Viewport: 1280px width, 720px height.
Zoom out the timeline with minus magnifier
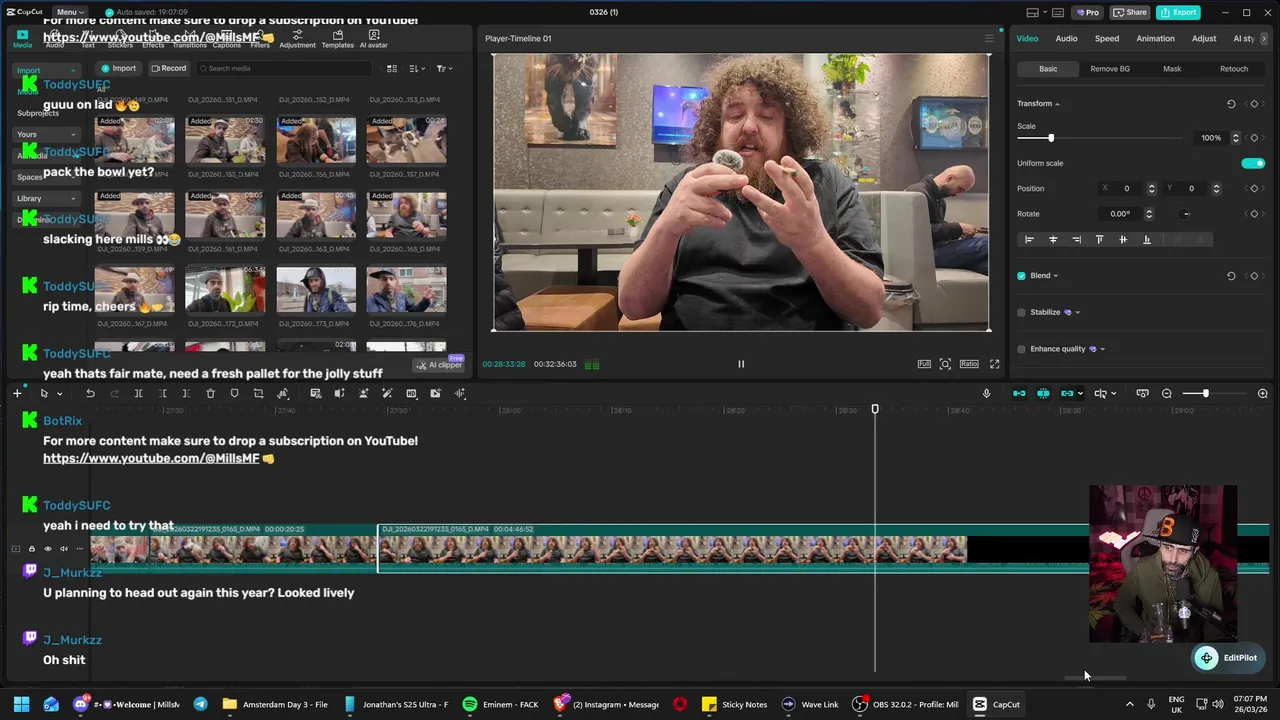click(1167, 394)
